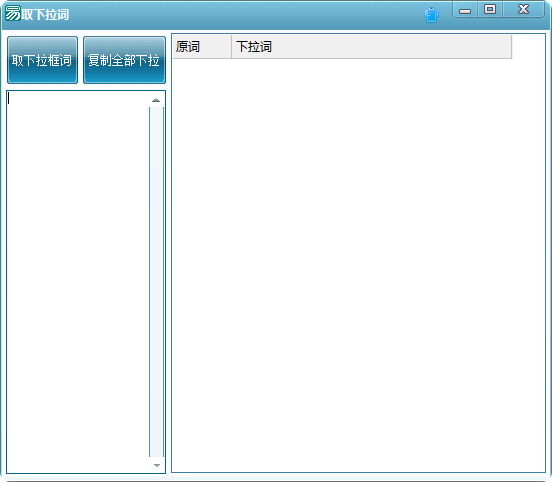Image resolution: width=552 pixels, height=482 pixels.
Task: Click the vertical scrollbar track in the input box
Action: [157, 282]
